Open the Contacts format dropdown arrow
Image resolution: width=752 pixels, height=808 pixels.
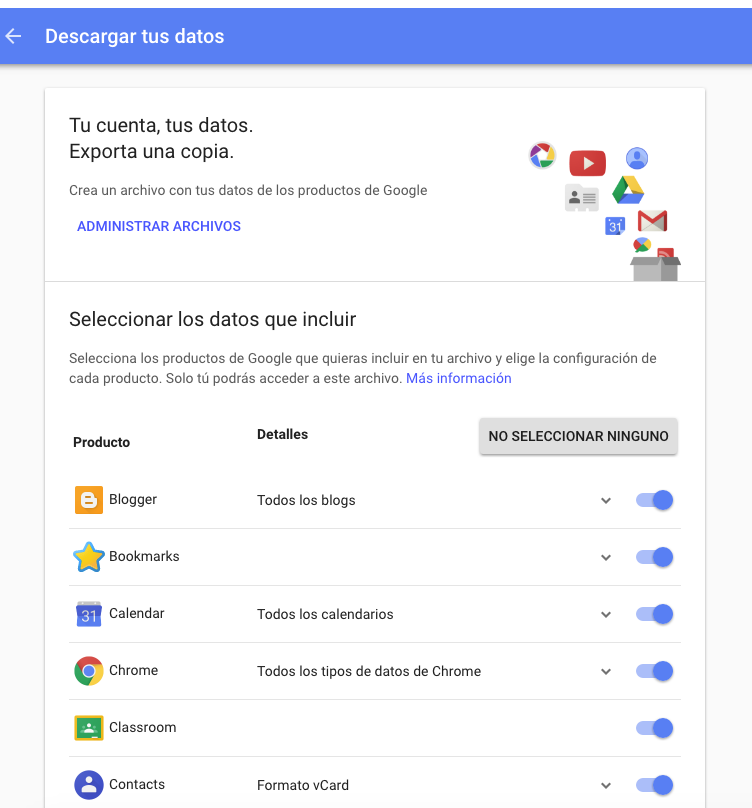[x=606, y=785]
